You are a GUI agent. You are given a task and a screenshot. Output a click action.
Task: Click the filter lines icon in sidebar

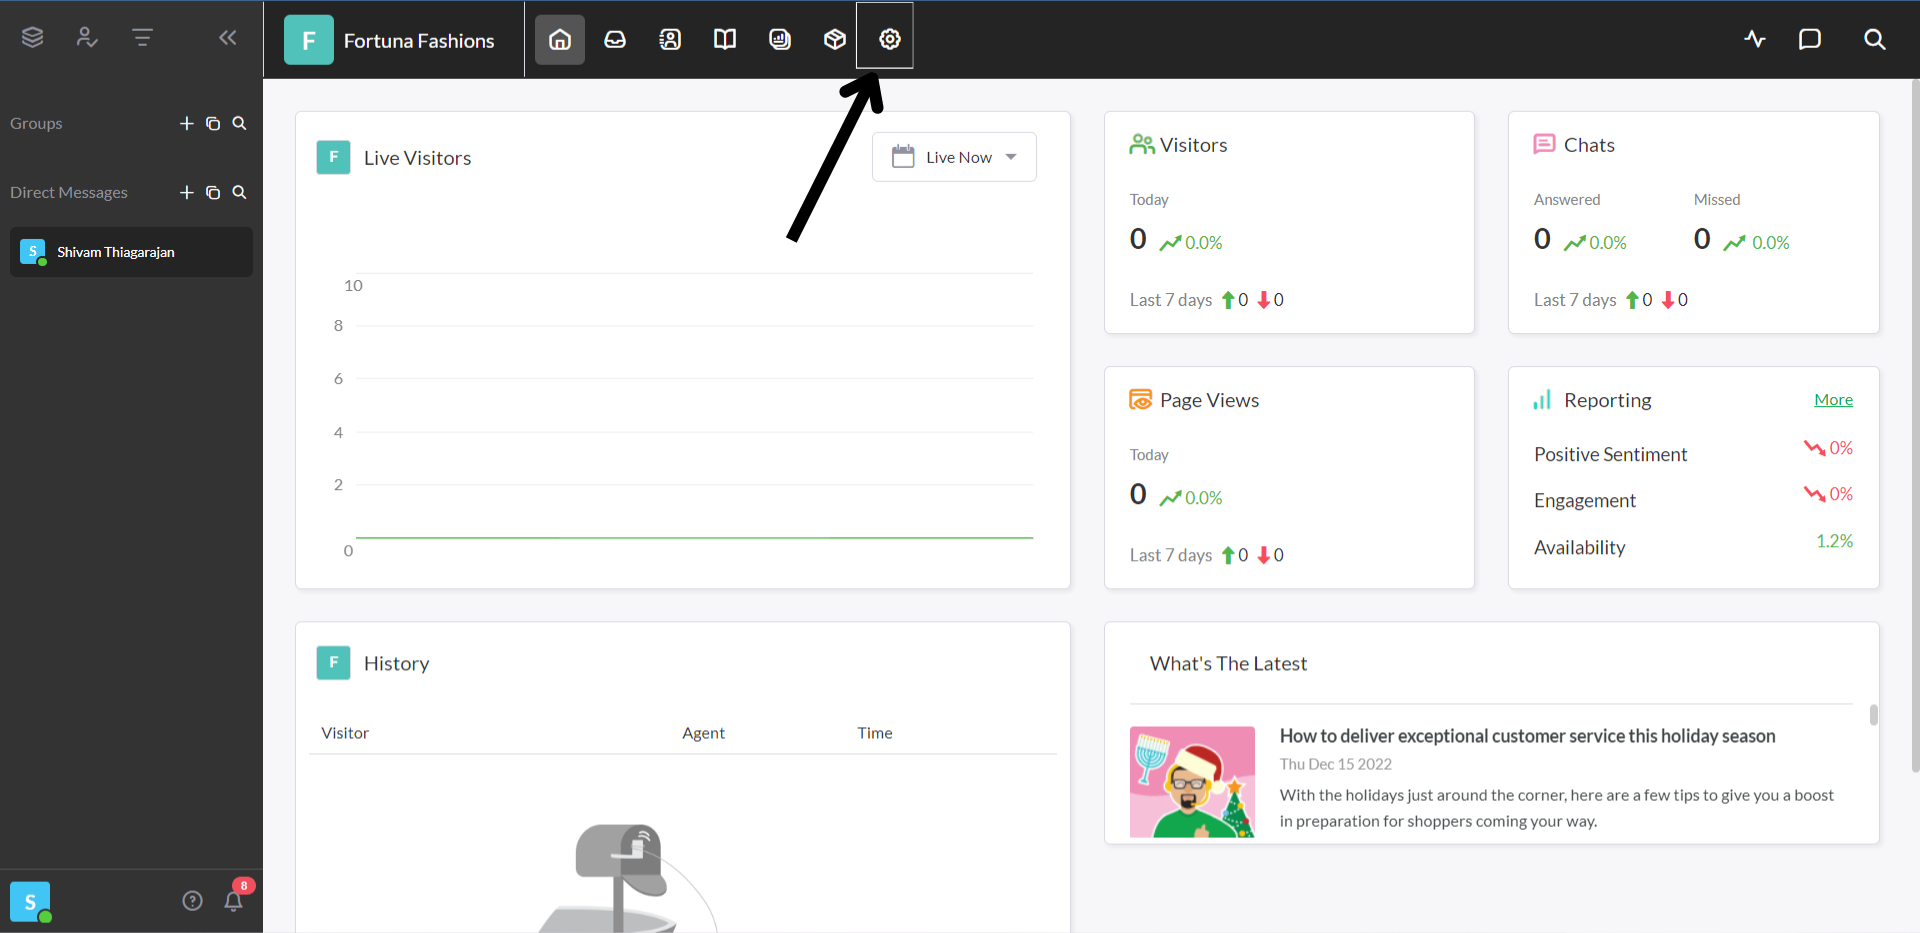coord(142,37)
